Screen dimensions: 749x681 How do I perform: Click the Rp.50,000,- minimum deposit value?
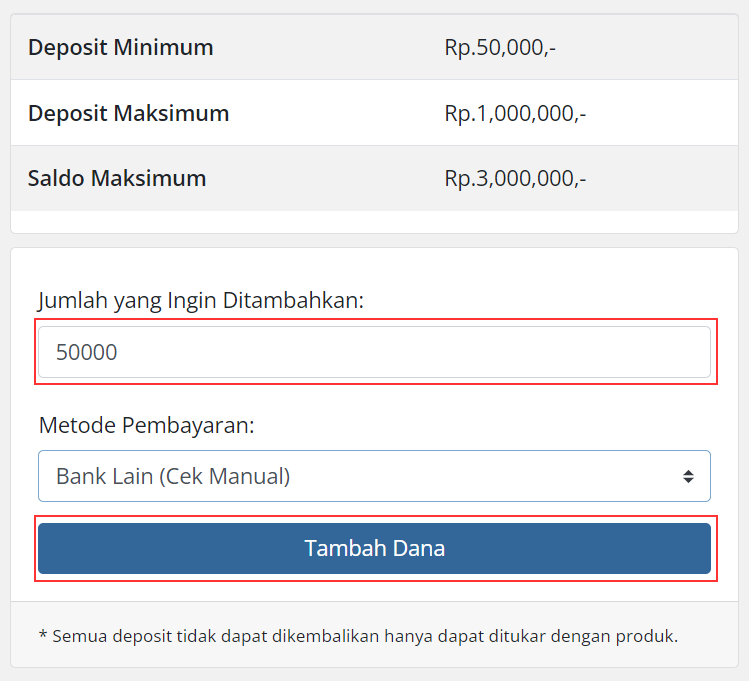point(500,47)
